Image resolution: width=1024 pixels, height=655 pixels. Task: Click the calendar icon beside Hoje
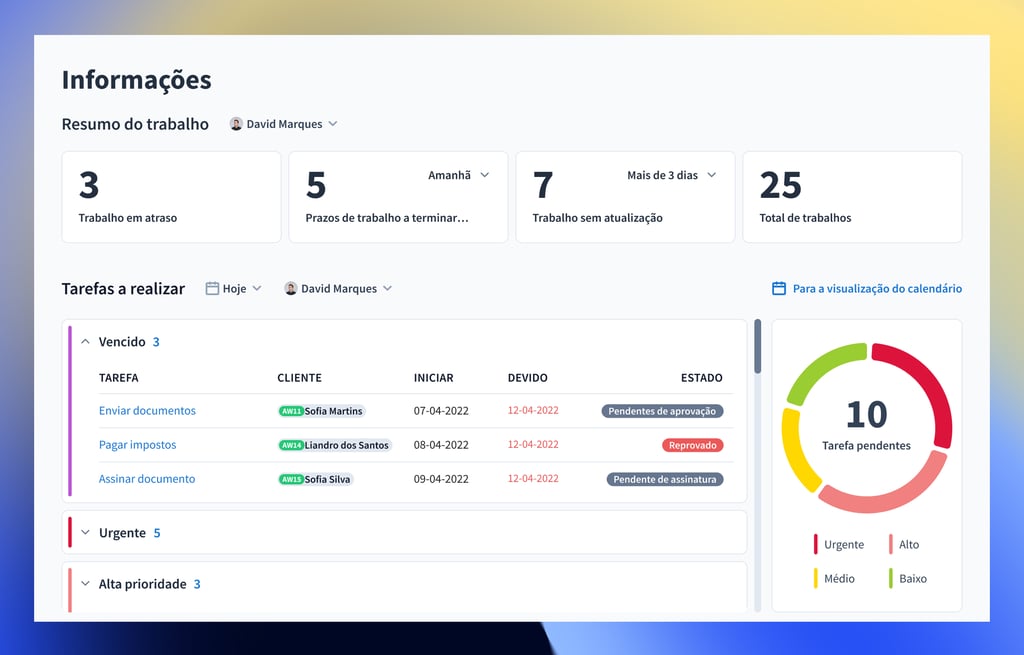212,288
